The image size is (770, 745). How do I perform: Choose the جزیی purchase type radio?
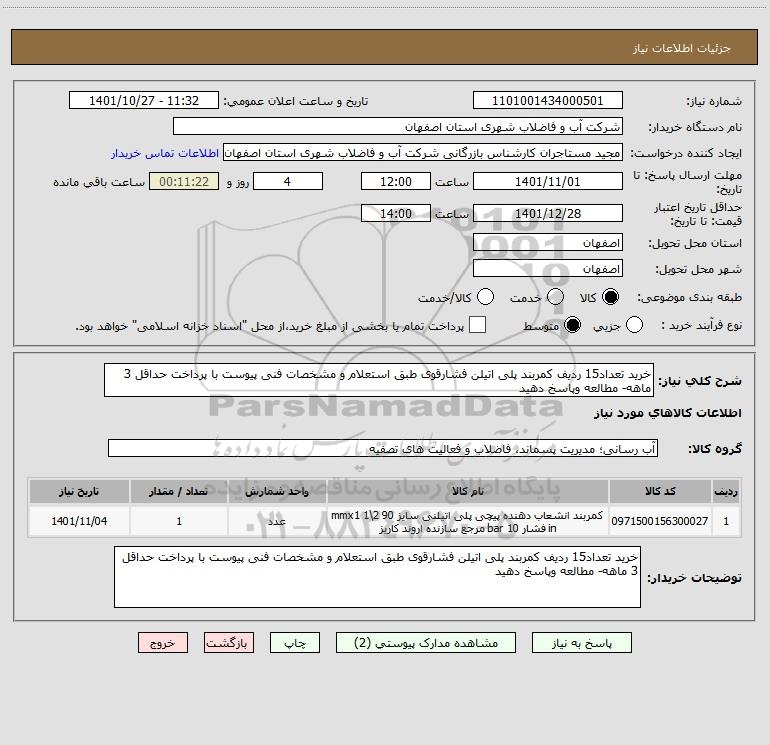634,325
